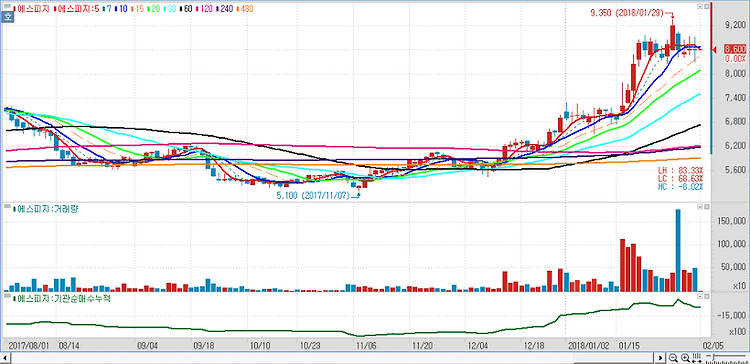The width and height of the screenshot is (750, 364).
Task: Select the 20-day moving average legend
Action: (x=154, y=9)
